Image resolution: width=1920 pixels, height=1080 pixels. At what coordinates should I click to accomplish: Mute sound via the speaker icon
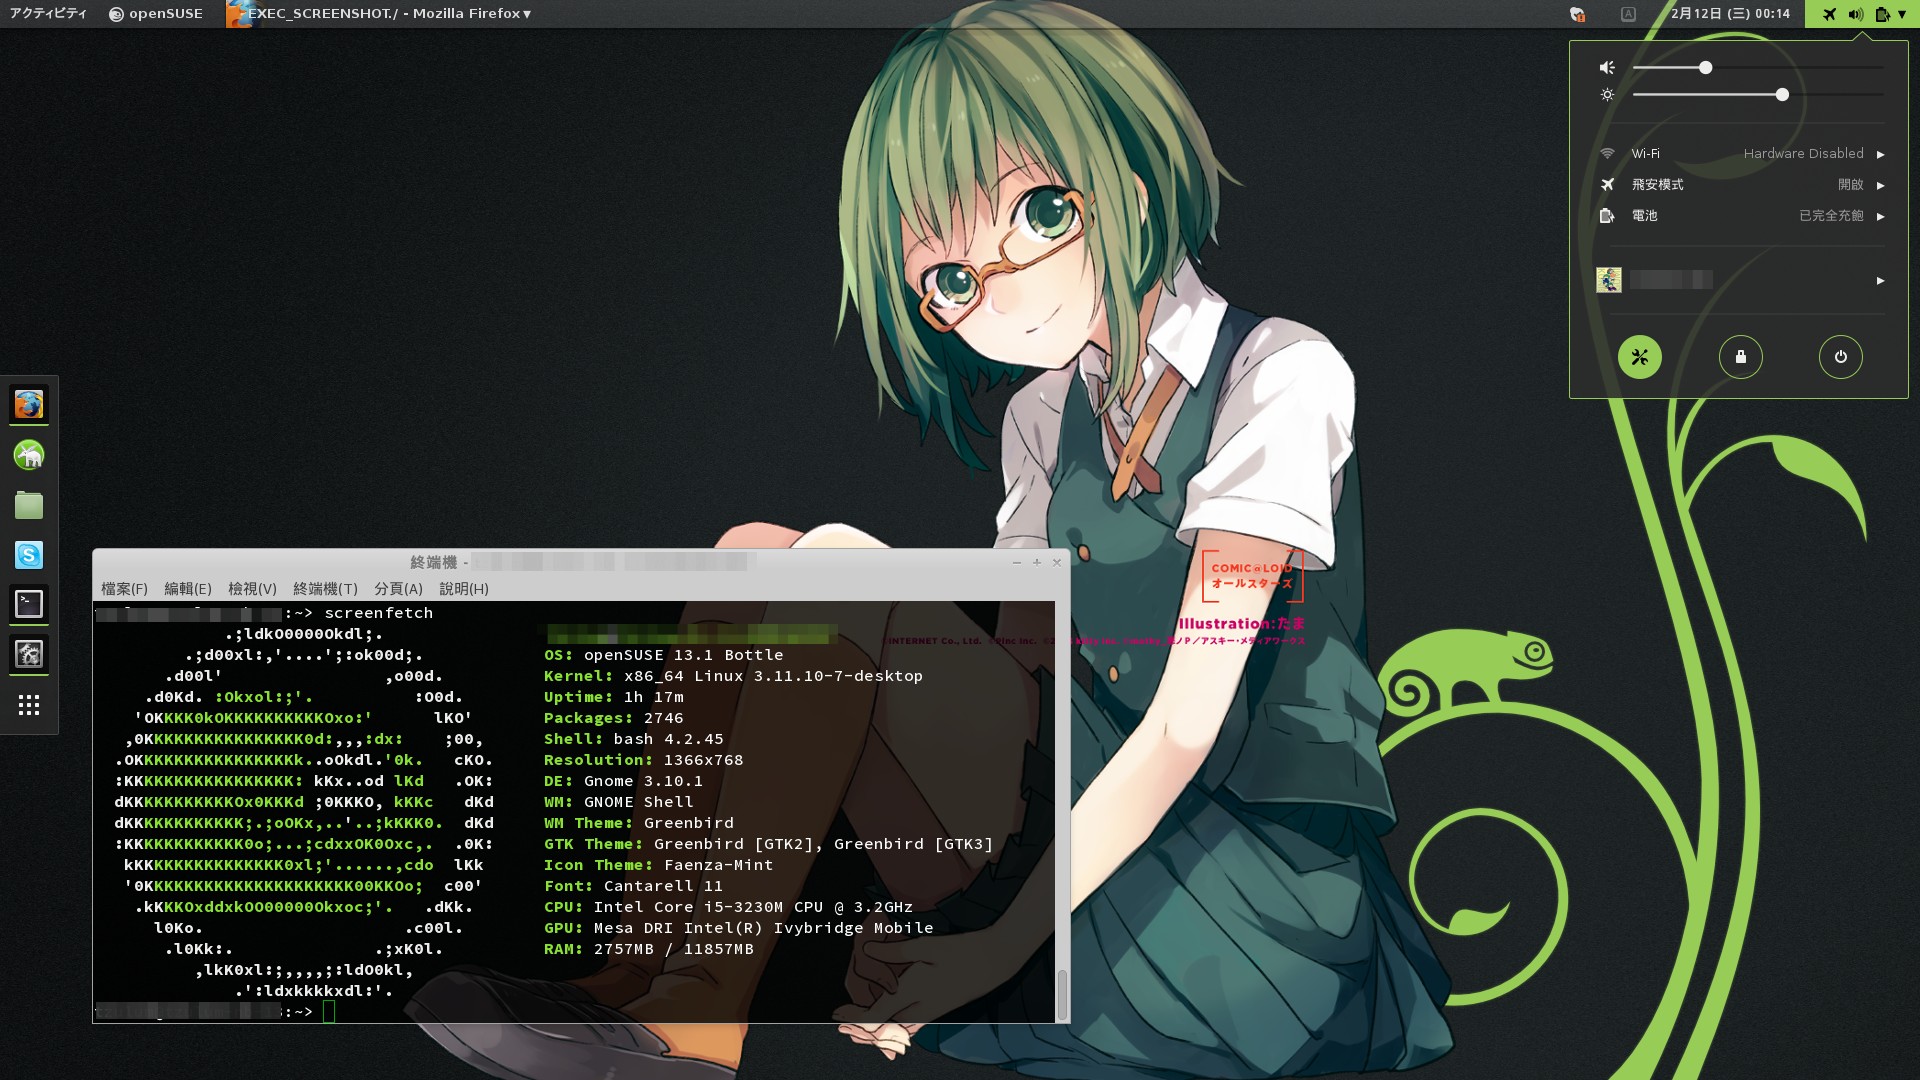(x=1607, y=68)
